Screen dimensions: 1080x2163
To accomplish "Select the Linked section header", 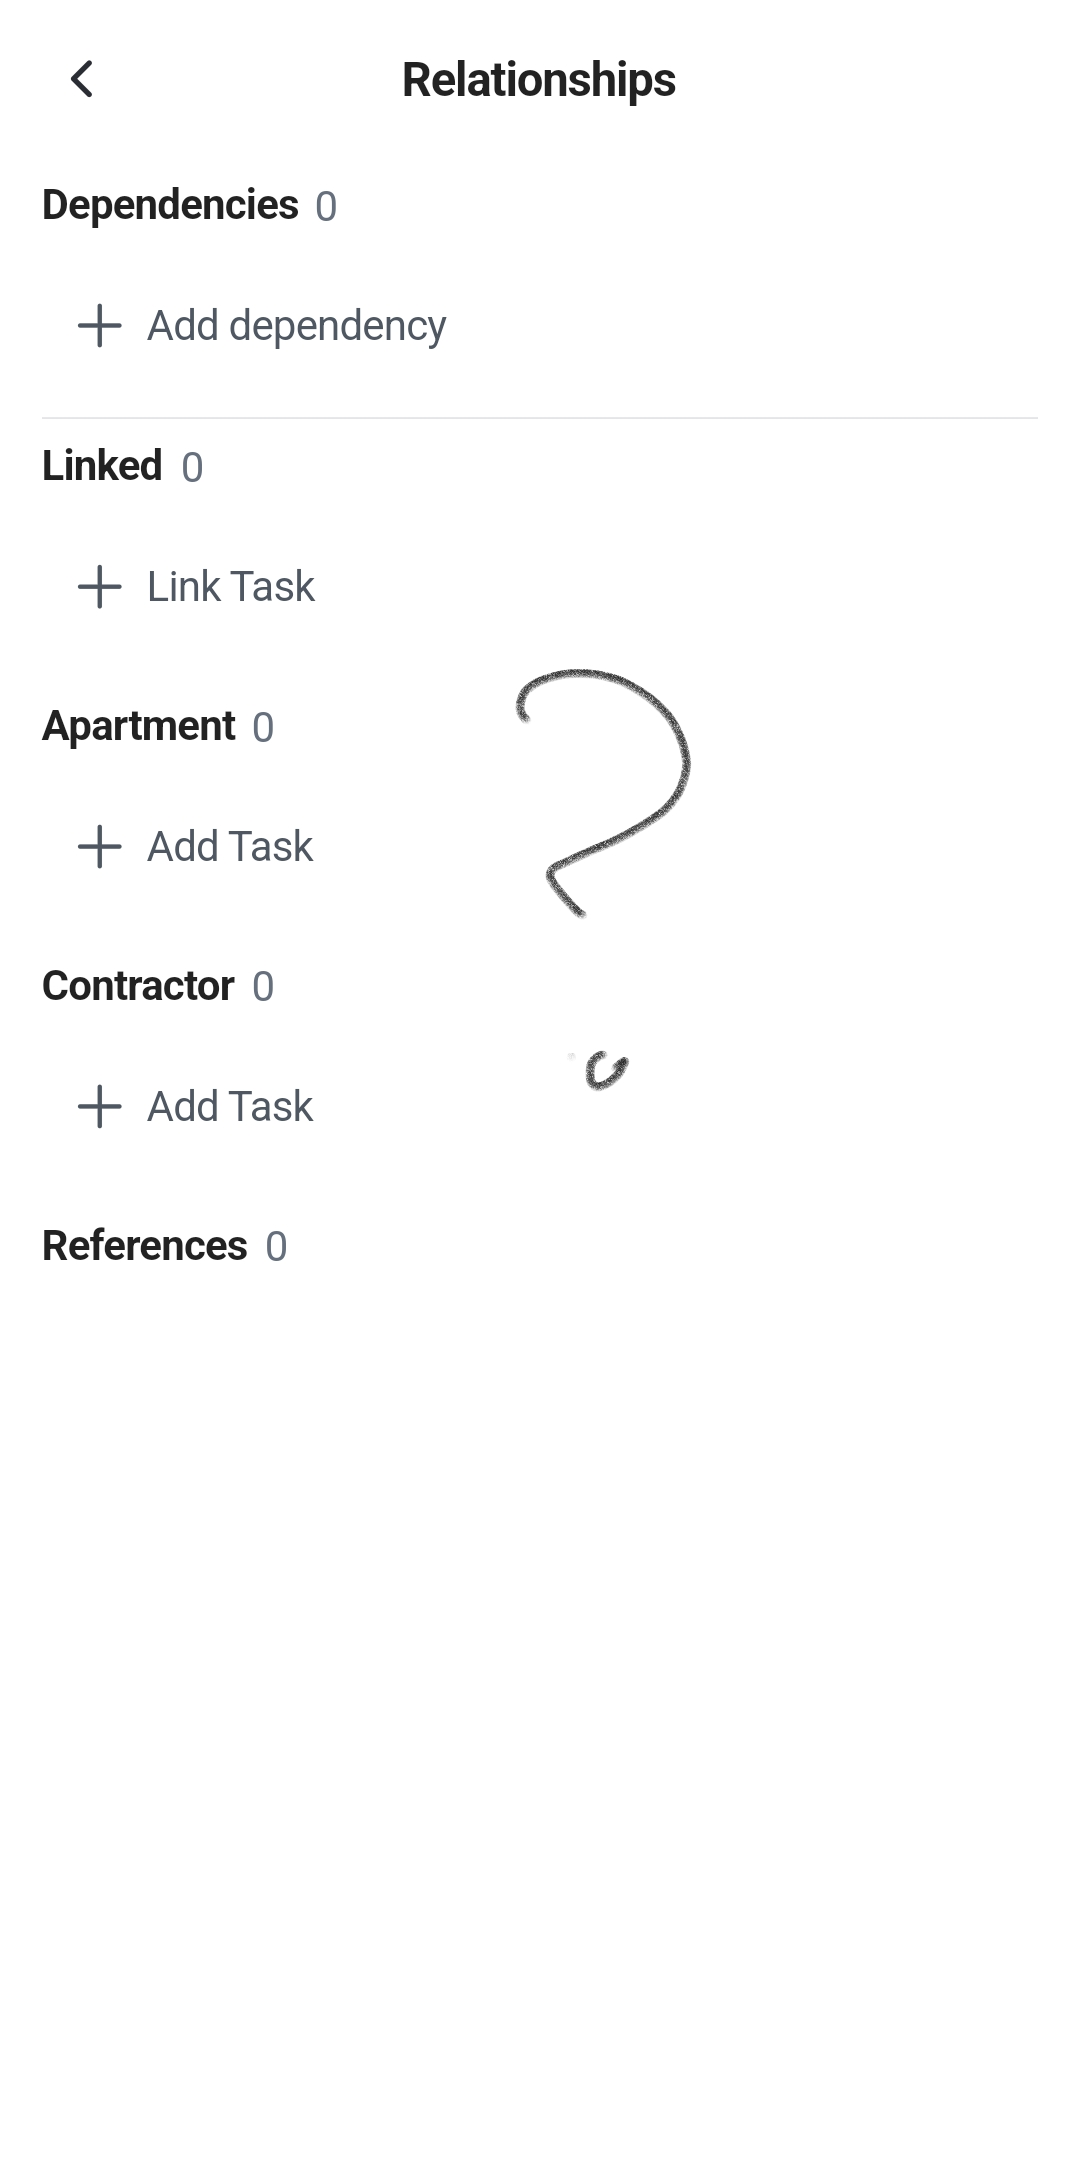I will pos(102,466).
